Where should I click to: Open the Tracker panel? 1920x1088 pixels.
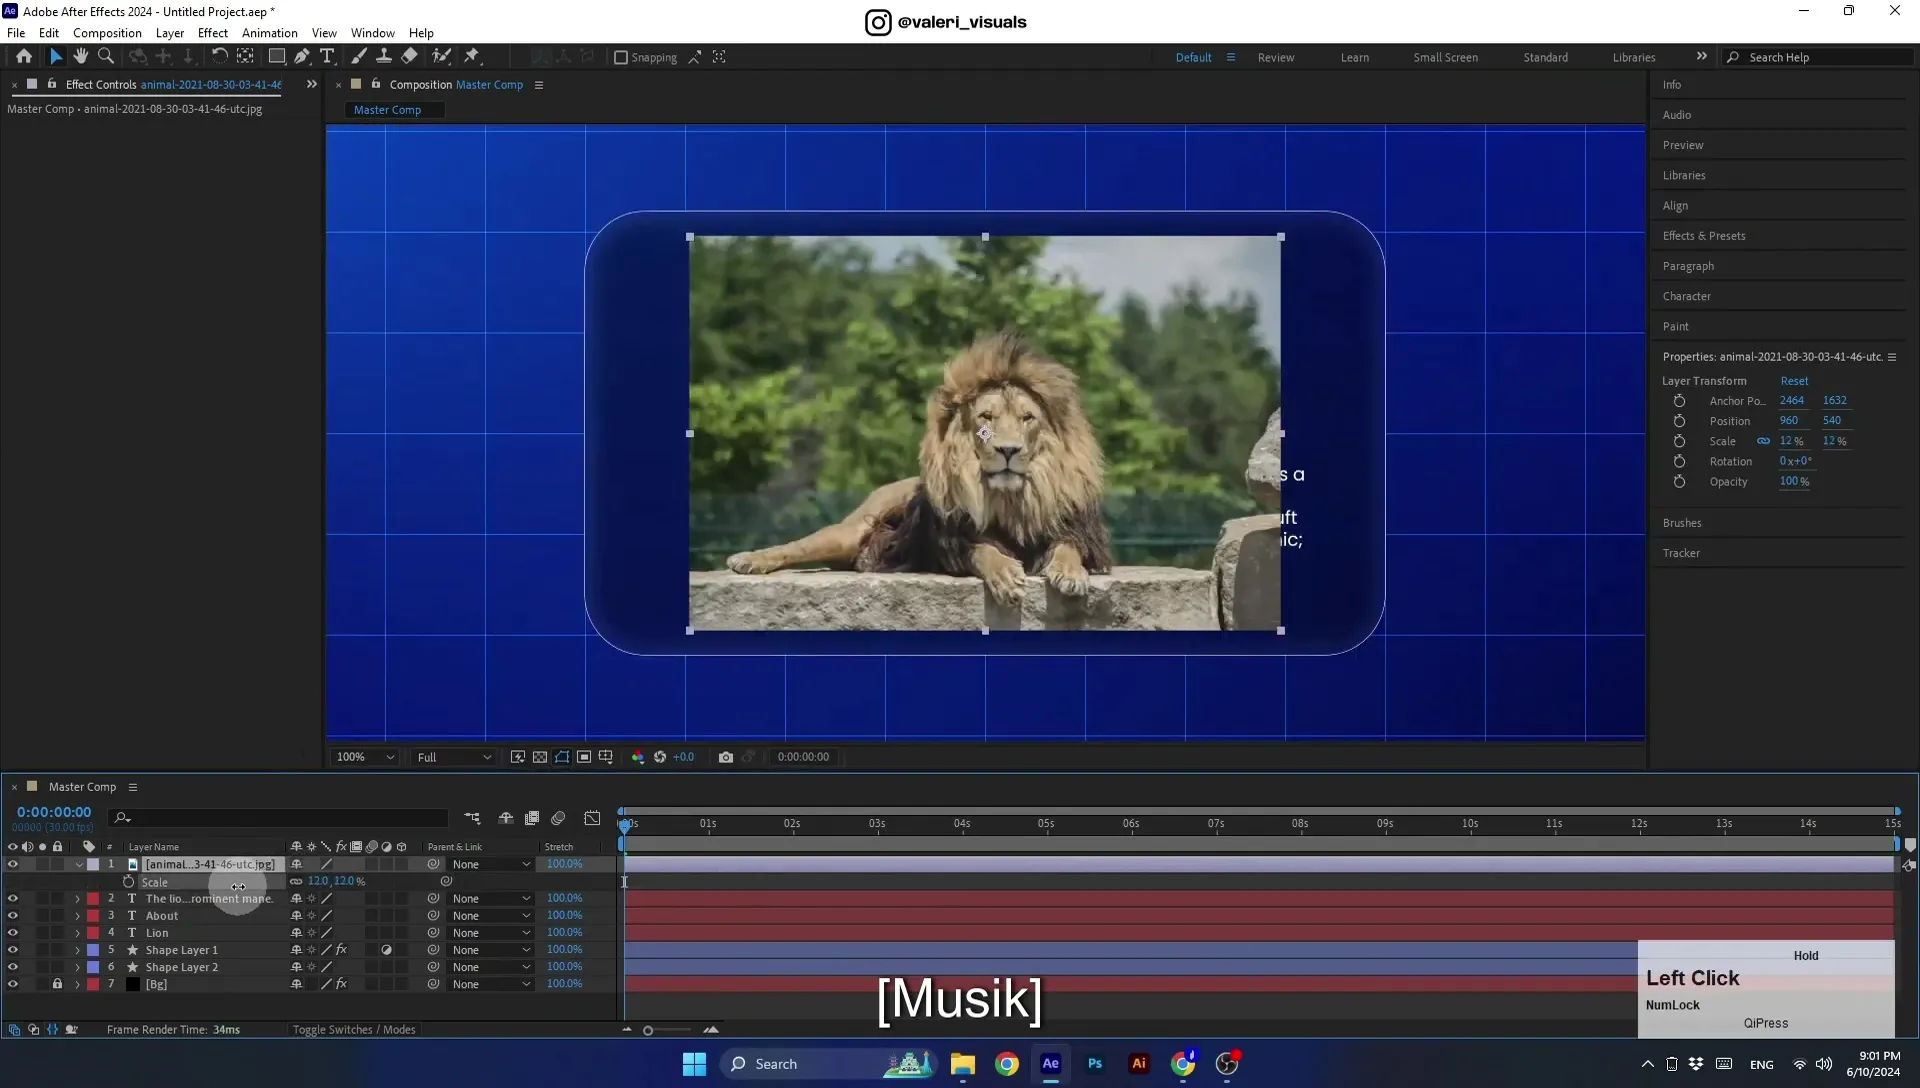click(x=1681, y=554)
